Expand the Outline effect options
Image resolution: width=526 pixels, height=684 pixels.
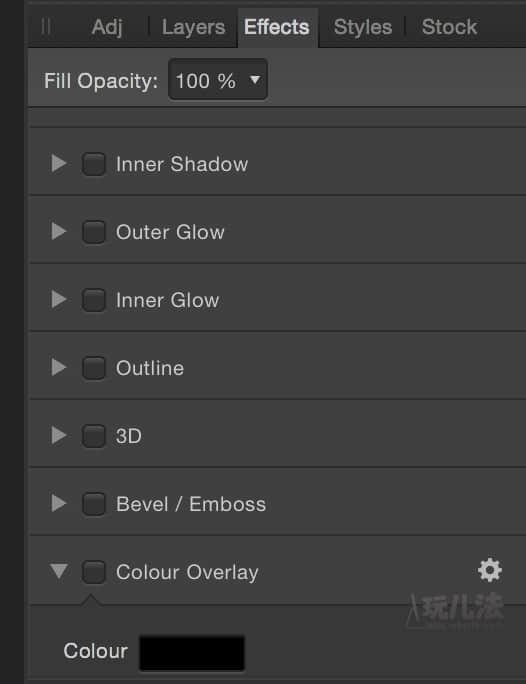(58, 367)
